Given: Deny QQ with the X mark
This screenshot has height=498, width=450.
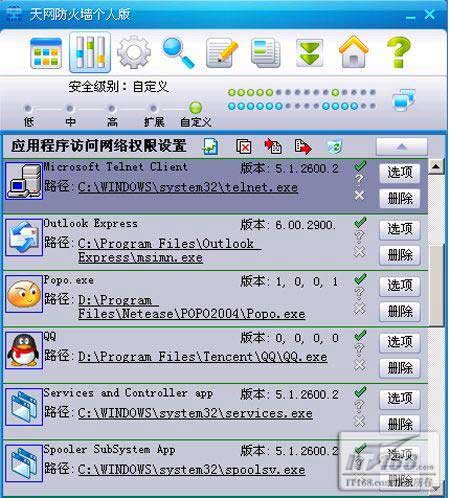Looking at the screenshot, I should click(x=359, y=365).
